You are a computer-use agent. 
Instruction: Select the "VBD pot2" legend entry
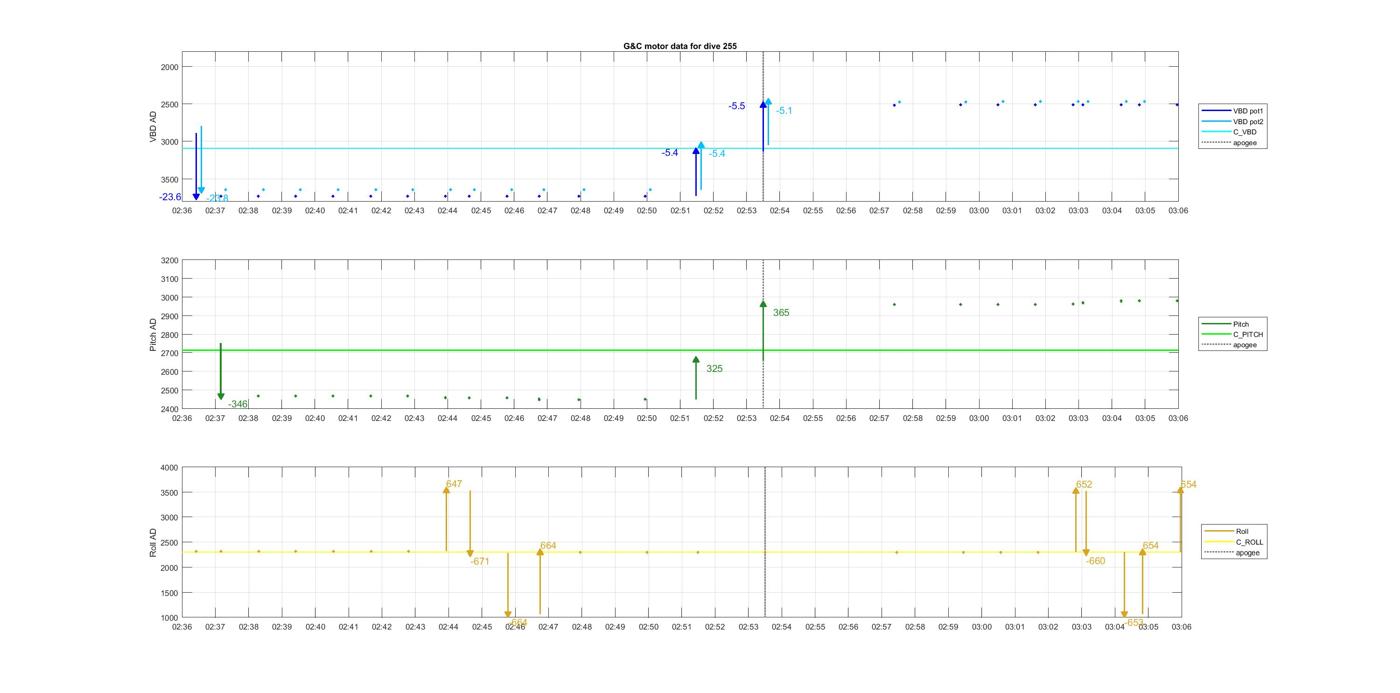pos(1233,121)
